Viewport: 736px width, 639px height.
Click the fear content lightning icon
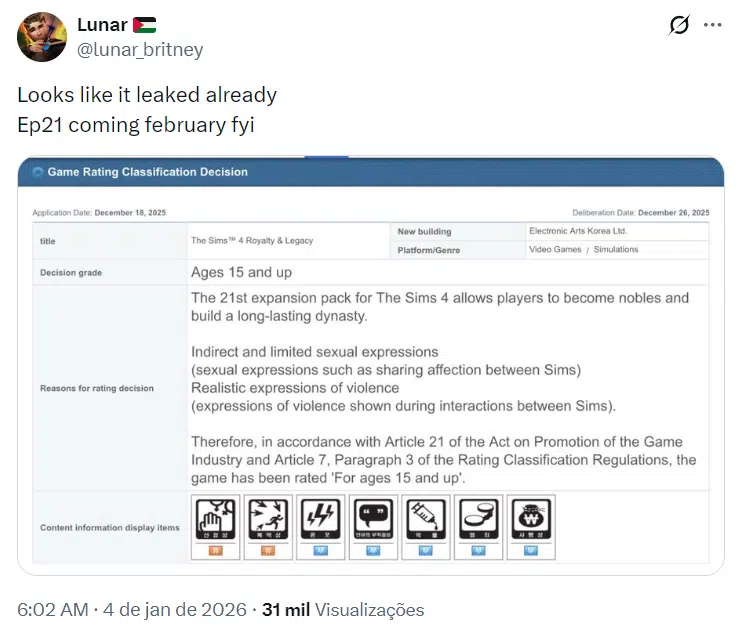(321, 521)
